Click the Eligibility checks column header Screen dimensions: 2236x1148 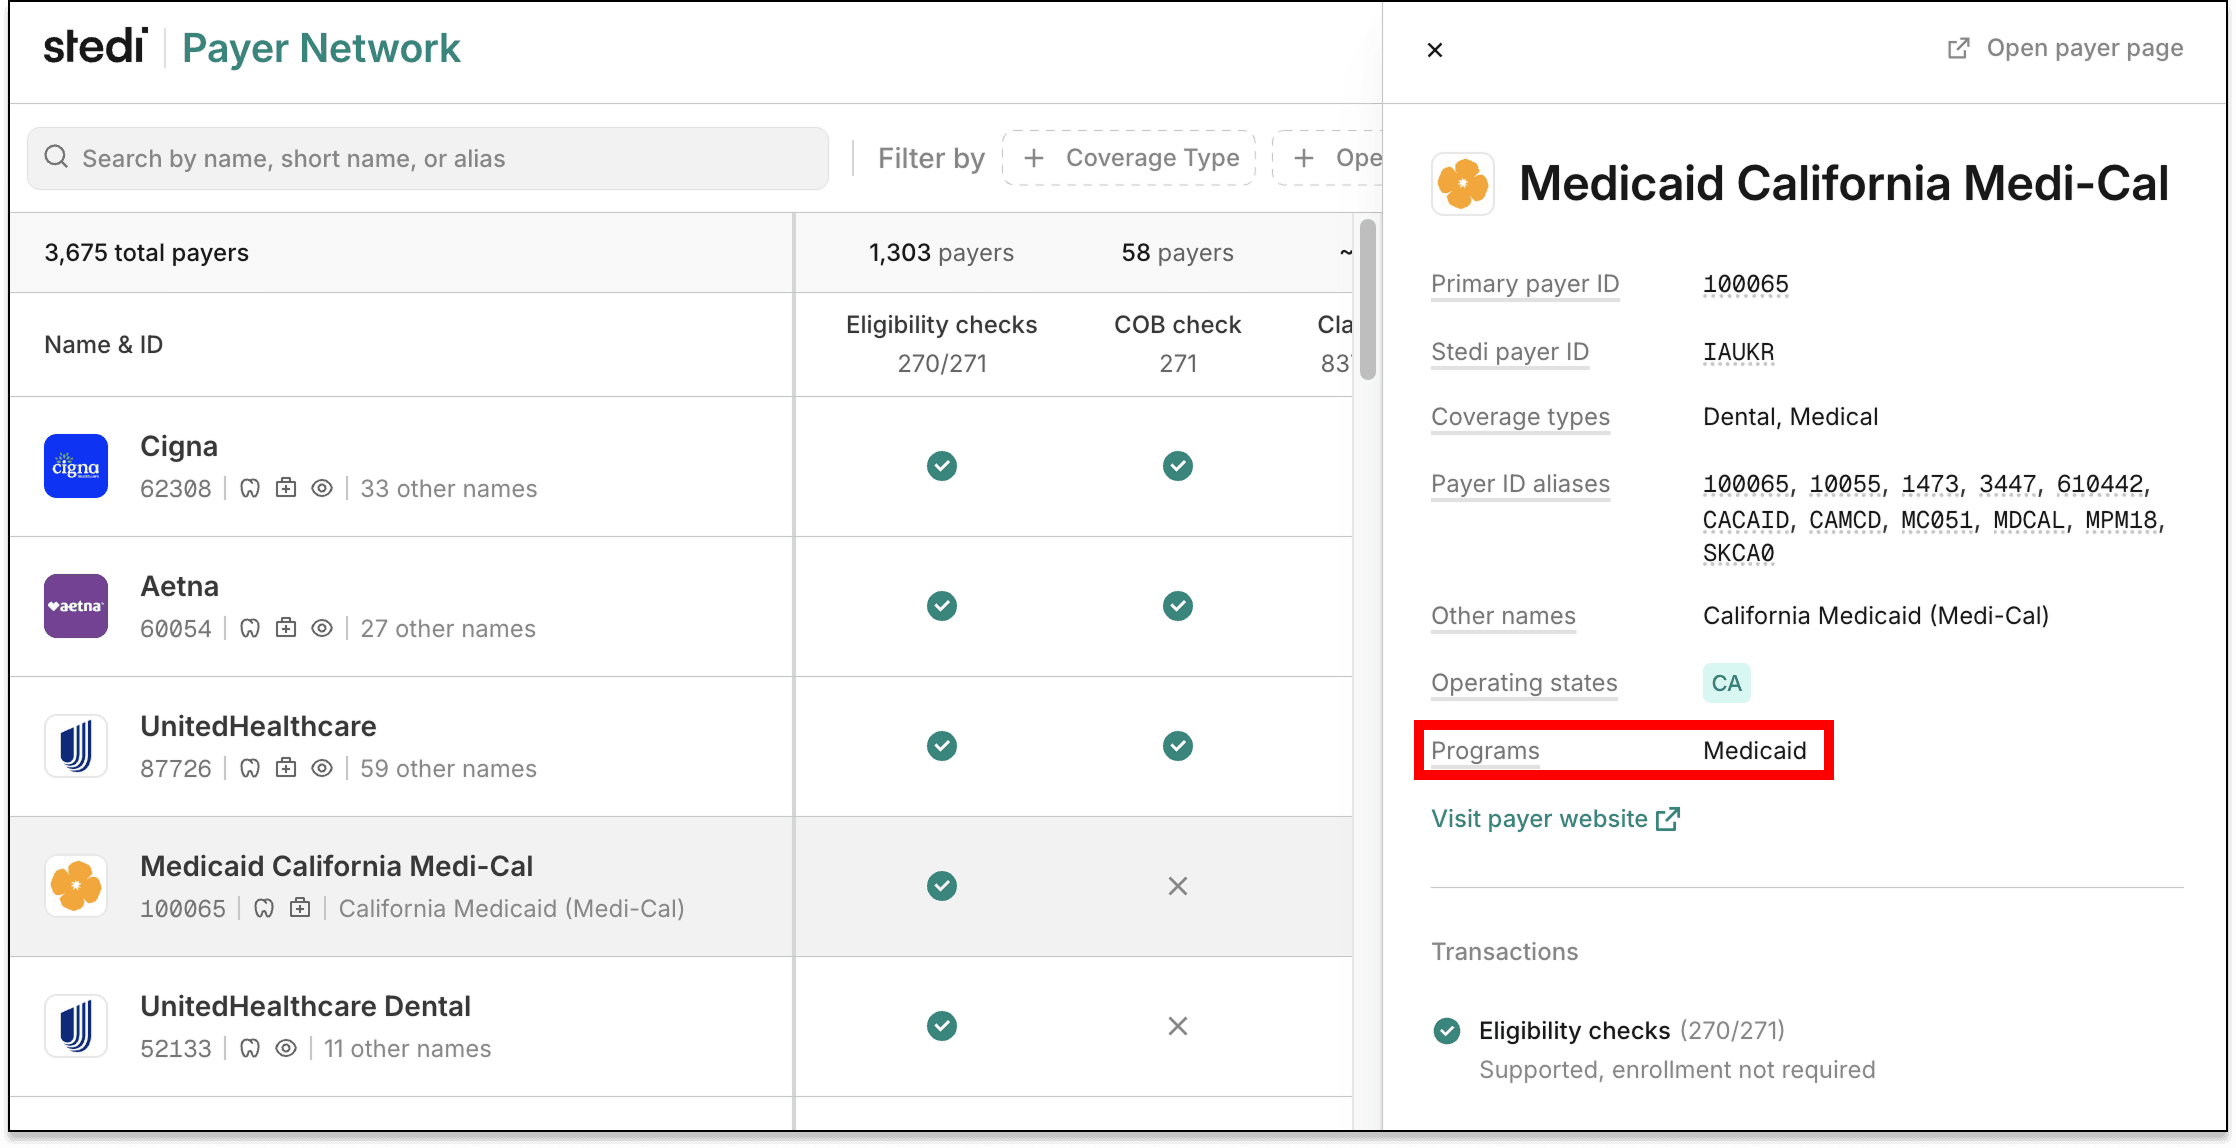click(942, 343)
